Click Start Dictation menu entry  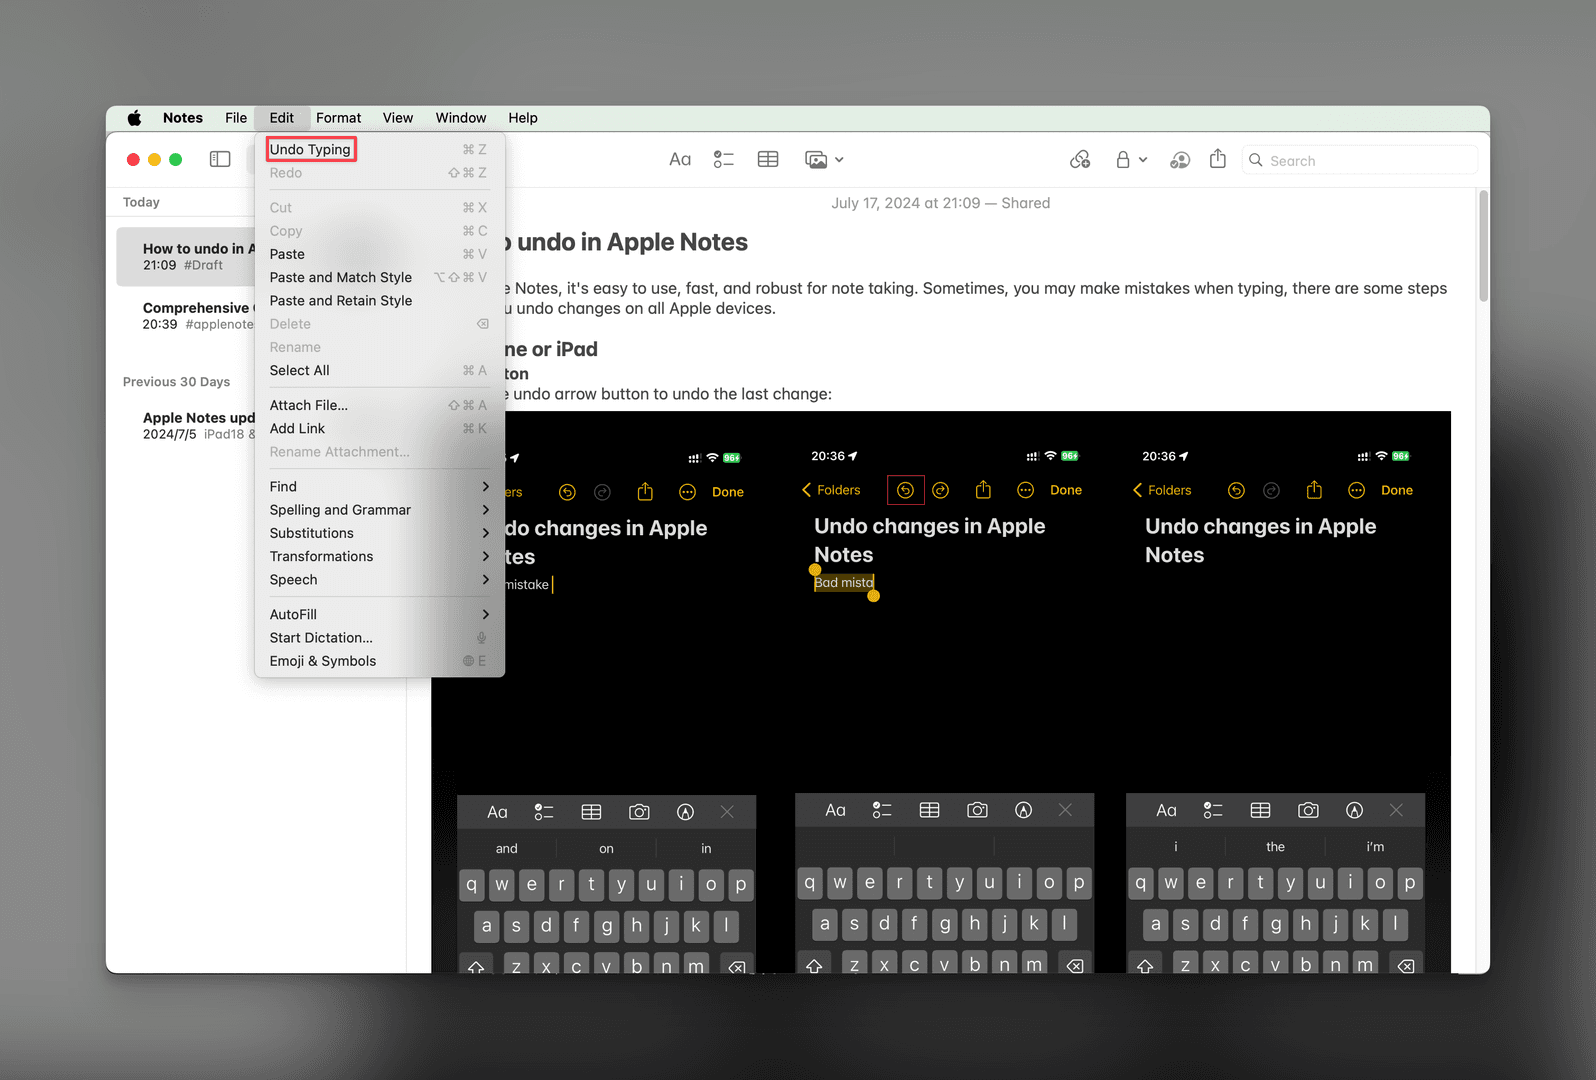coord(321,638)
